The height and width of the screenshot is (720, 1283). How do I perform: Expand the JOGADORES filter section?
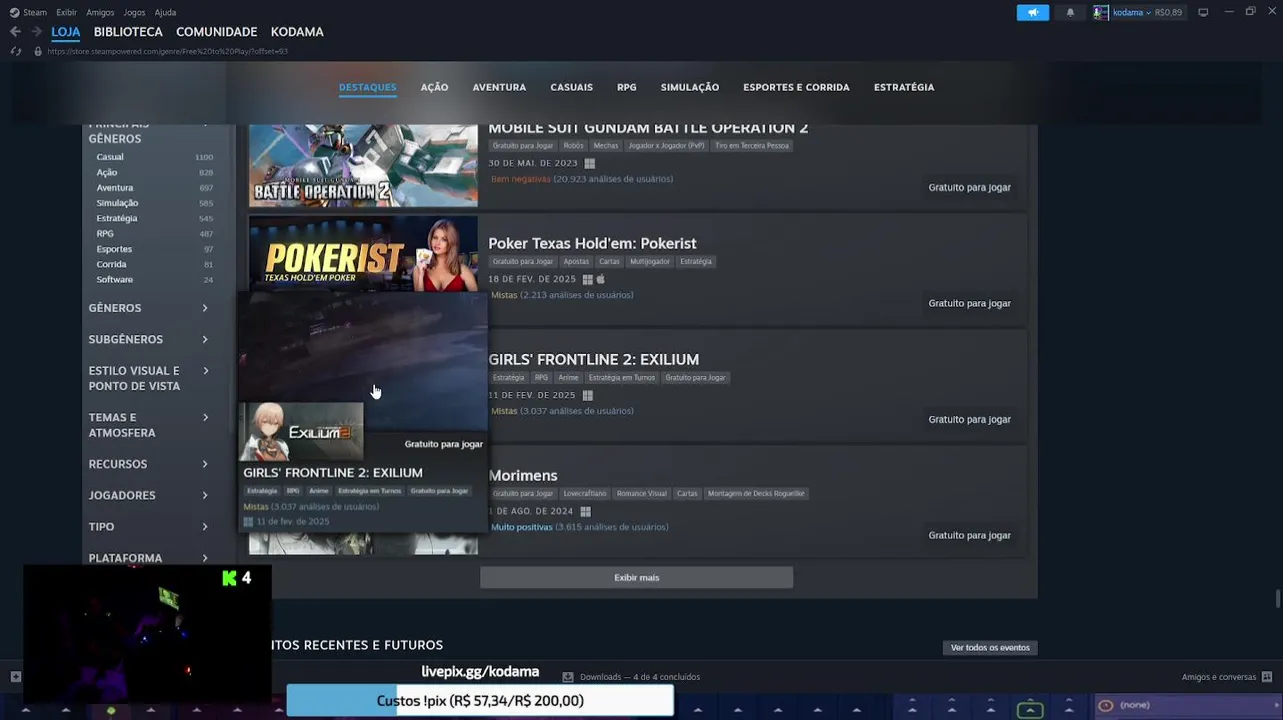[x=148, y=495]
